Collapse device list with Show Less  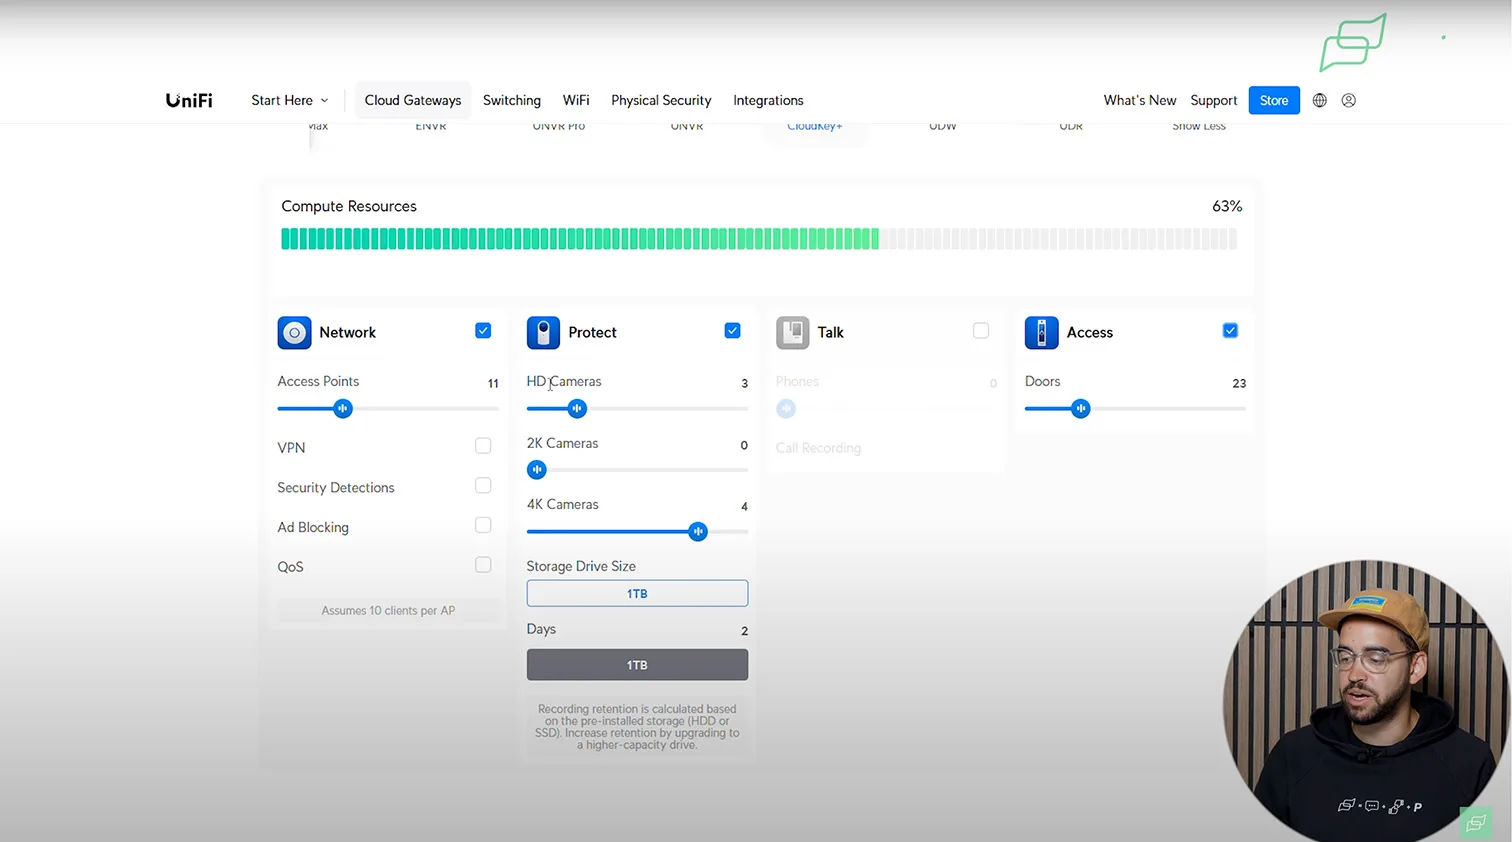(x=1198, y=126)
